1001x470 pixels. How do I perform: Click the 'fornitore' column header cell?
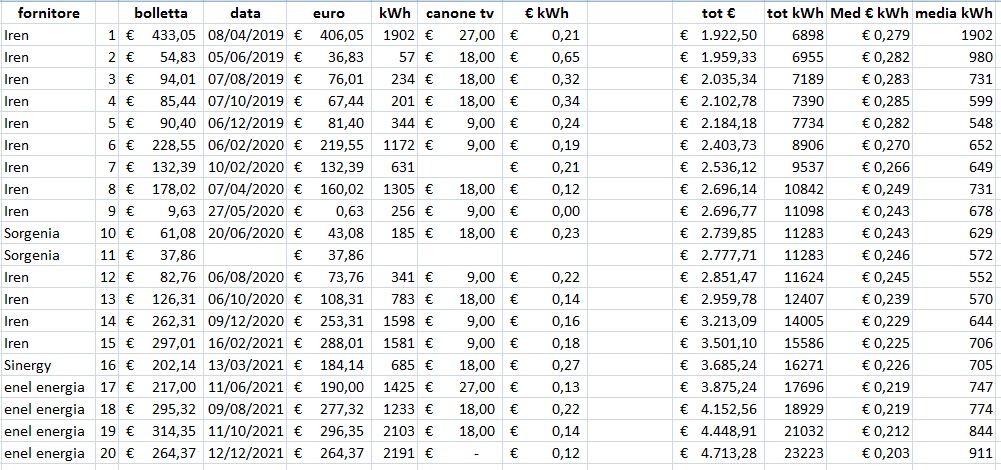48,13
